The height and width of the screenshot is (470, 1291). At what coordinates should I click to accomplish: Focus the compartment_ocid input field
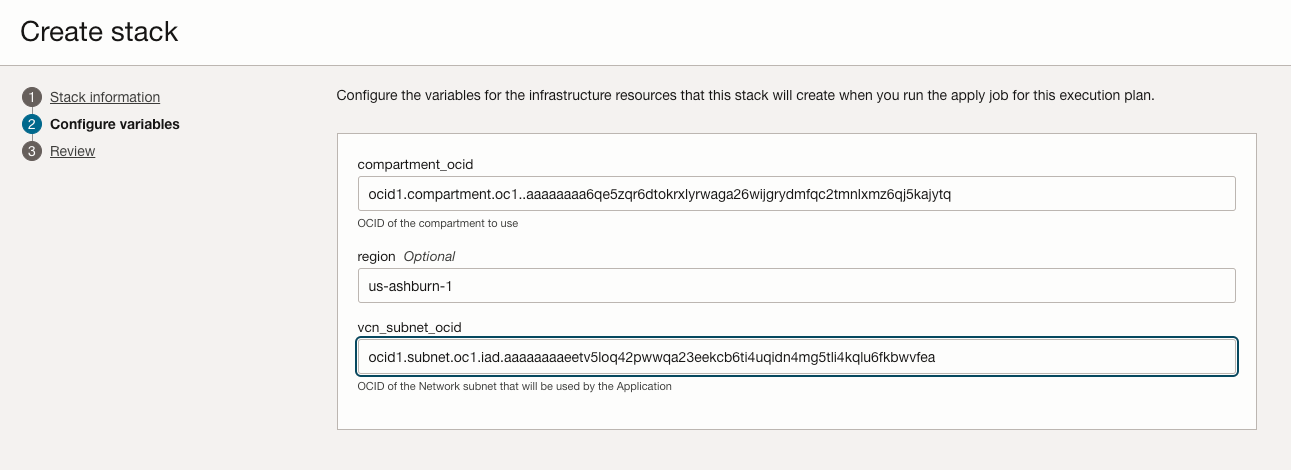tap(796, 194)
